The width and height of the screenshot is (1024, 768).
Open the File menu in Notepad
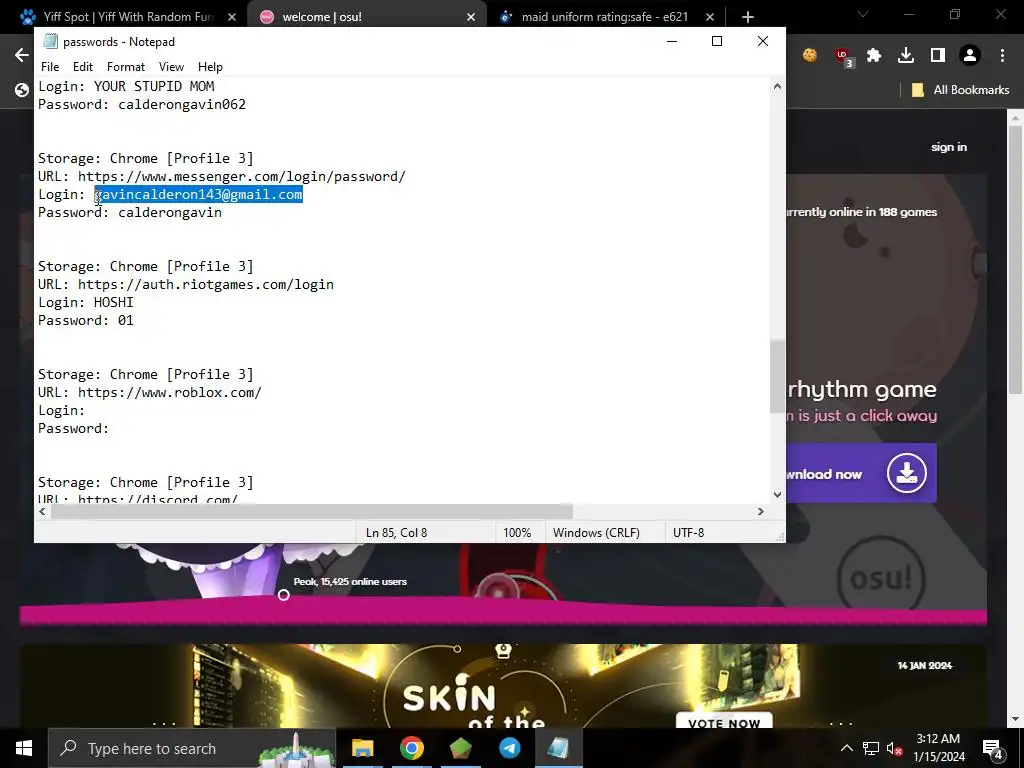click(x=50, y=67)
